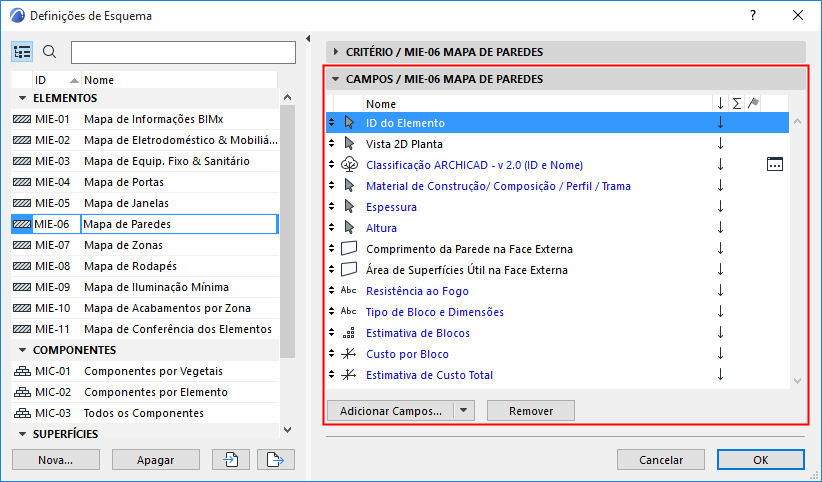Collapse the COMPONENTES group
This screenshot has width=822, height=482.
tap(22, 350)
